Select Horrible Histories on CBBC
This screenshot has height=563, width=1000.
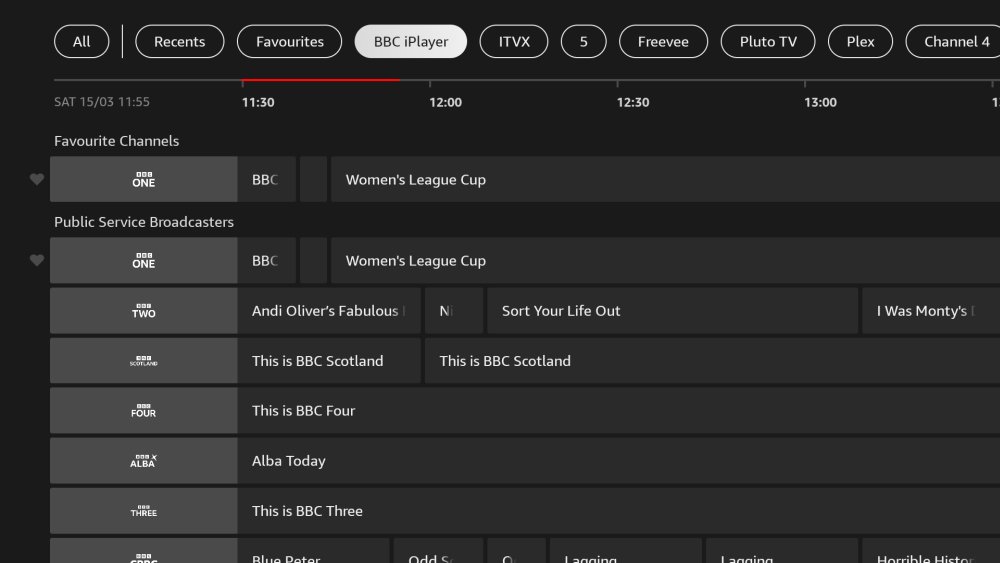pyautogui.click(x=931, y=552)
